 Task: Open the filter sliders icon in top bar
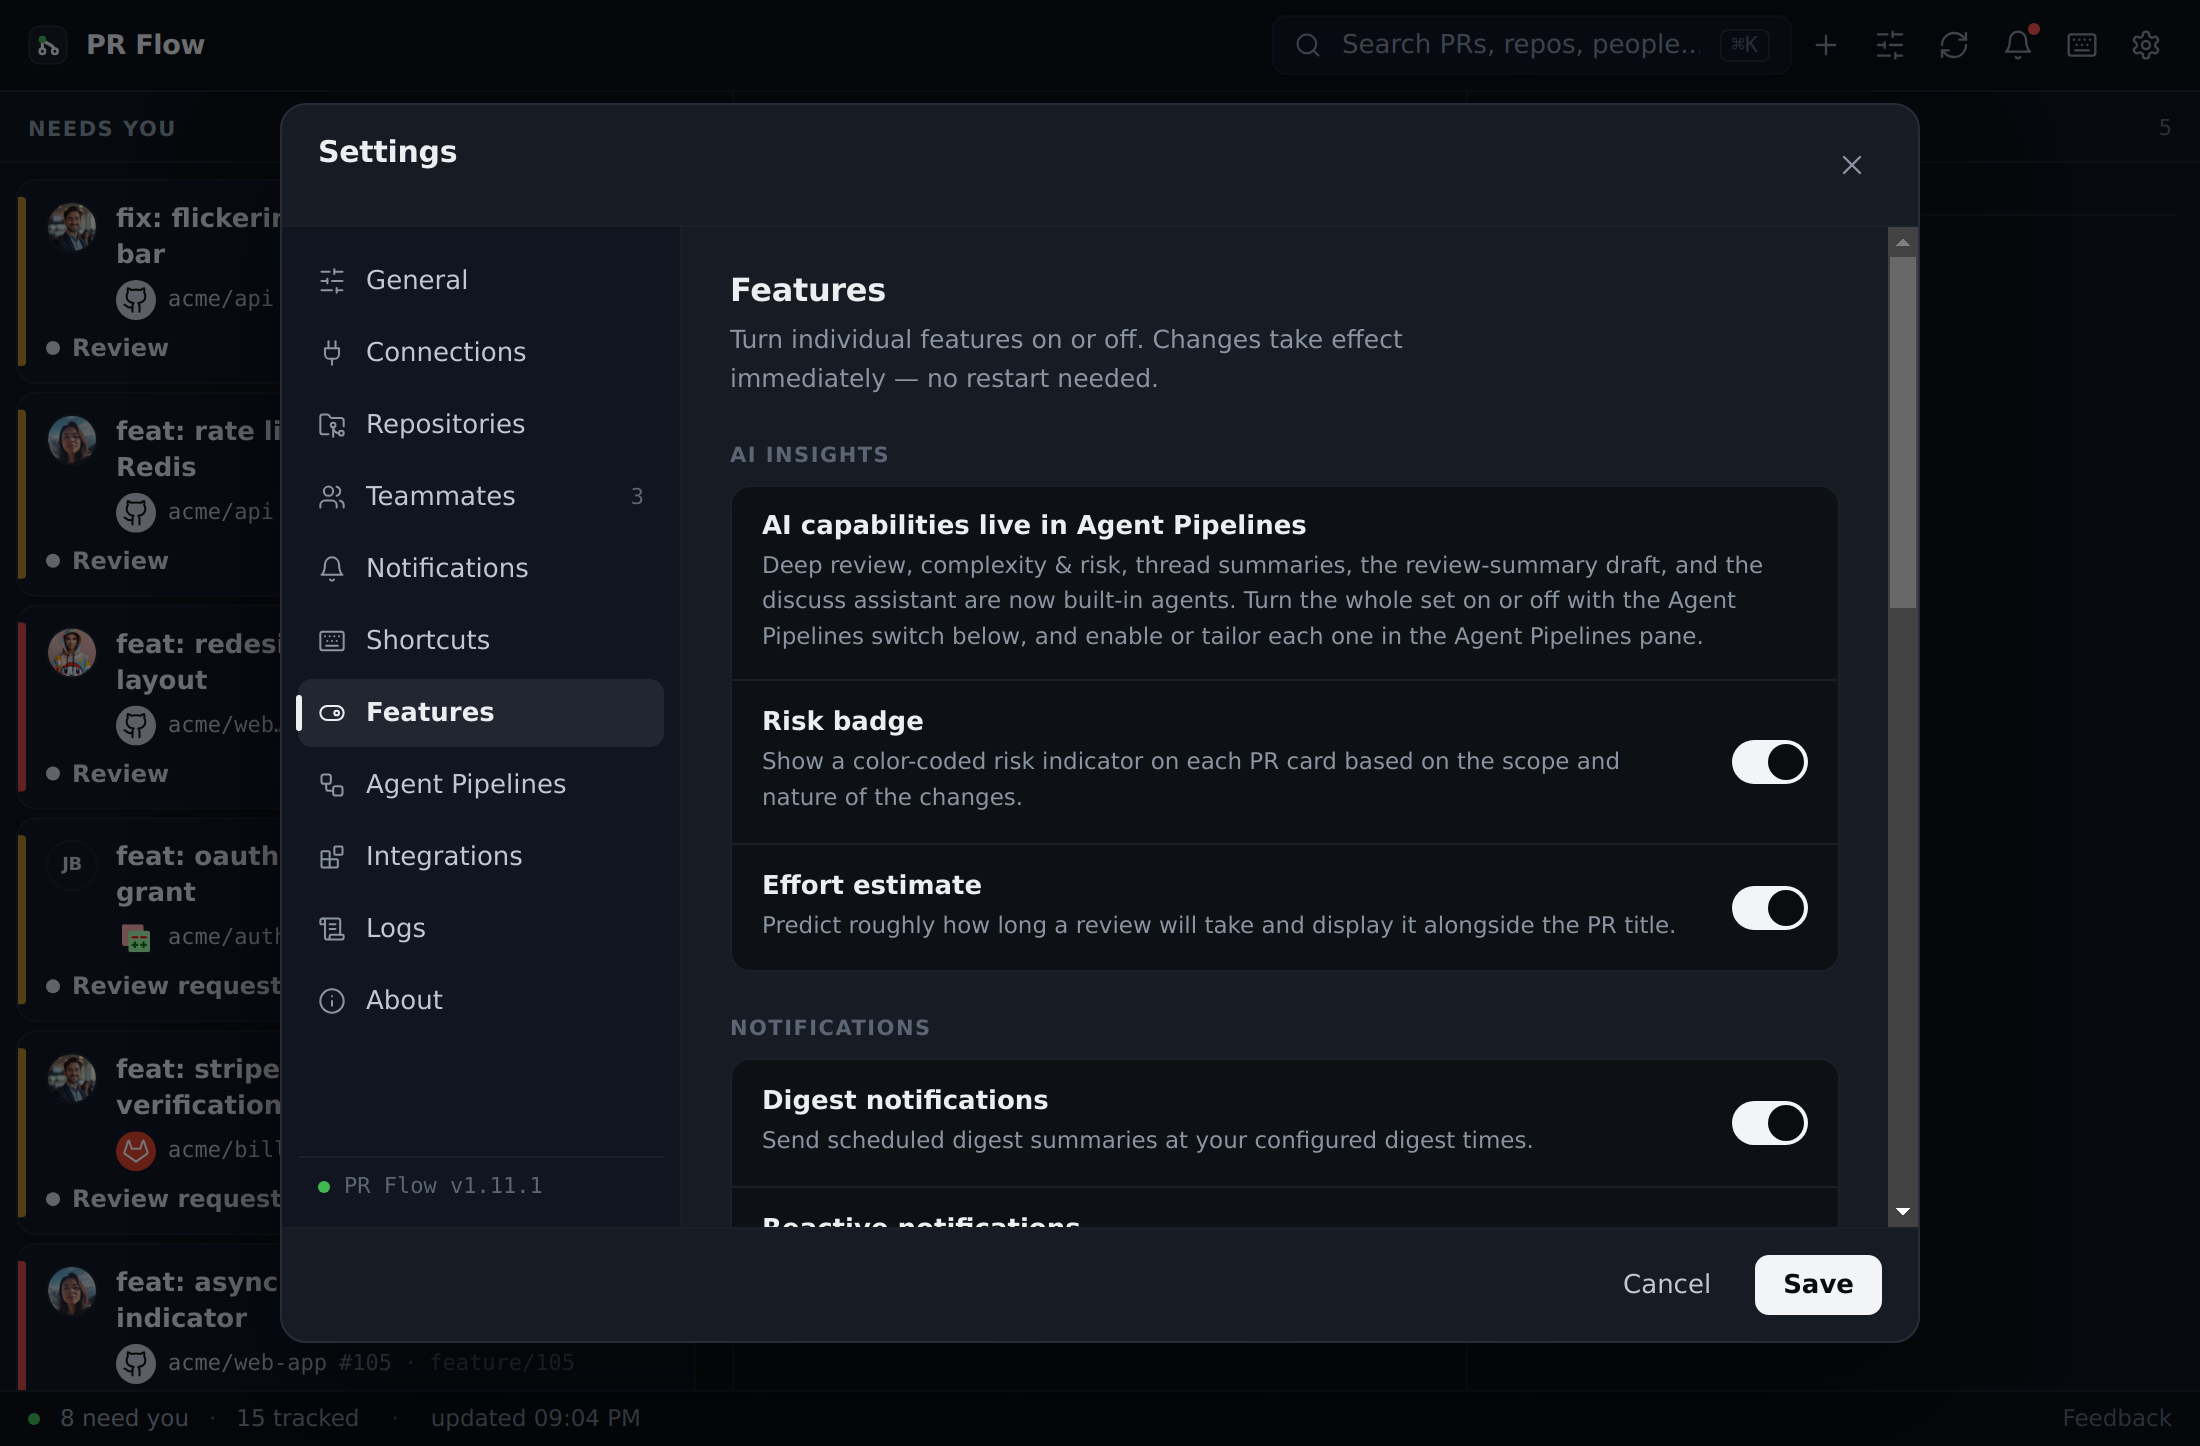pyautogui.click(x=1890, y=45)
